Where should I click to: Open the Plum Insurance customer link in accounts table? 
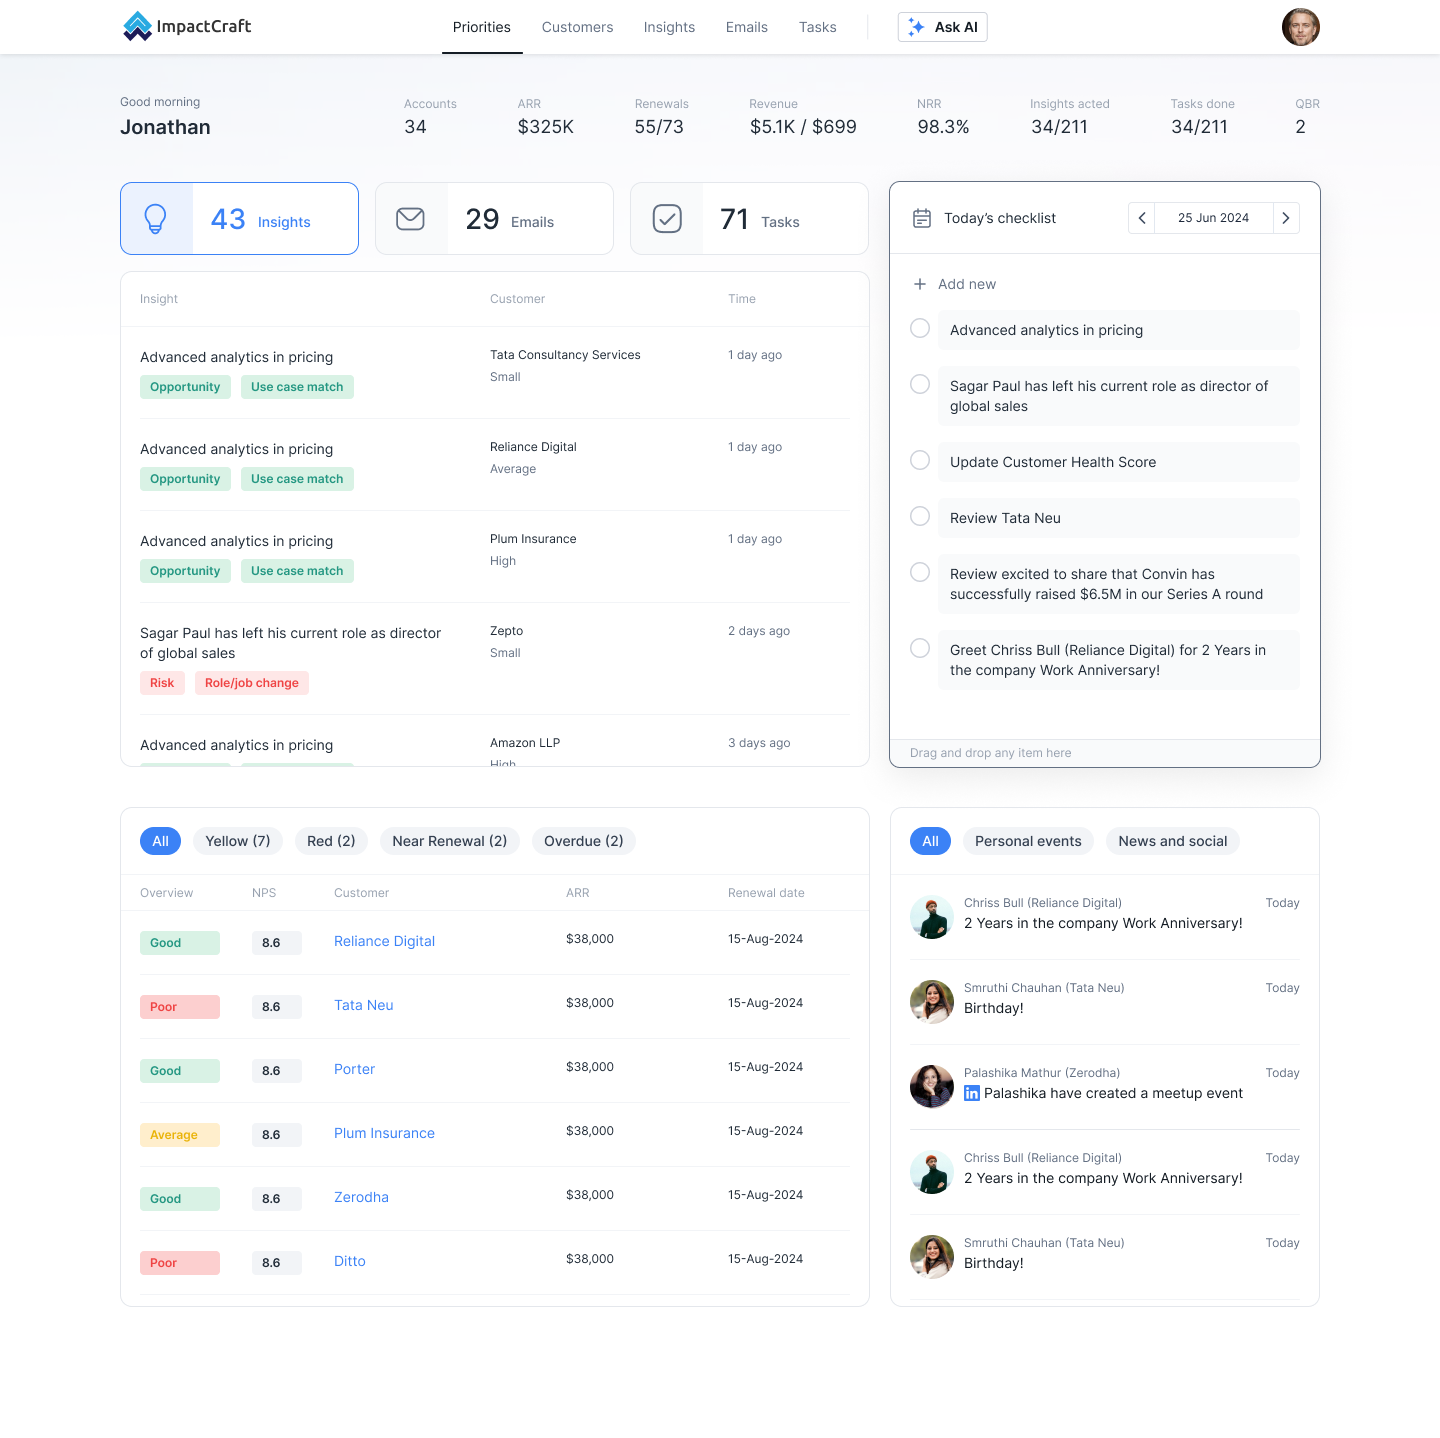click(384, 1133)
